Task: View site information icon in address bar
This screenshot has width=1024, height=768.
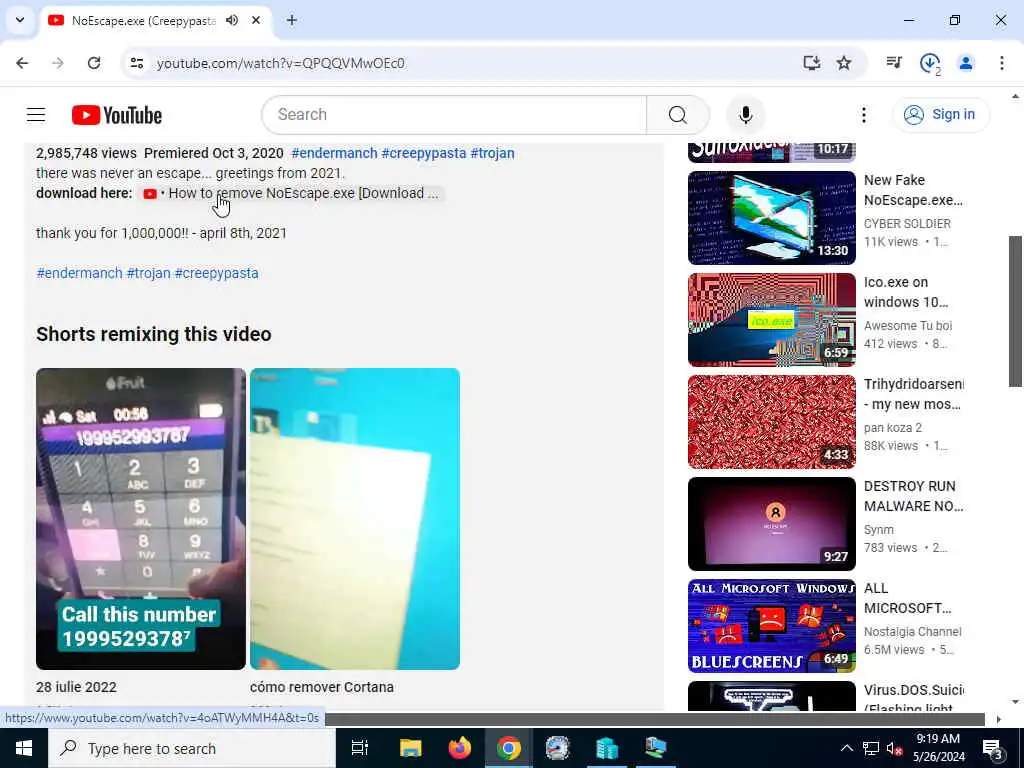Action: click(x=136, y=63)
